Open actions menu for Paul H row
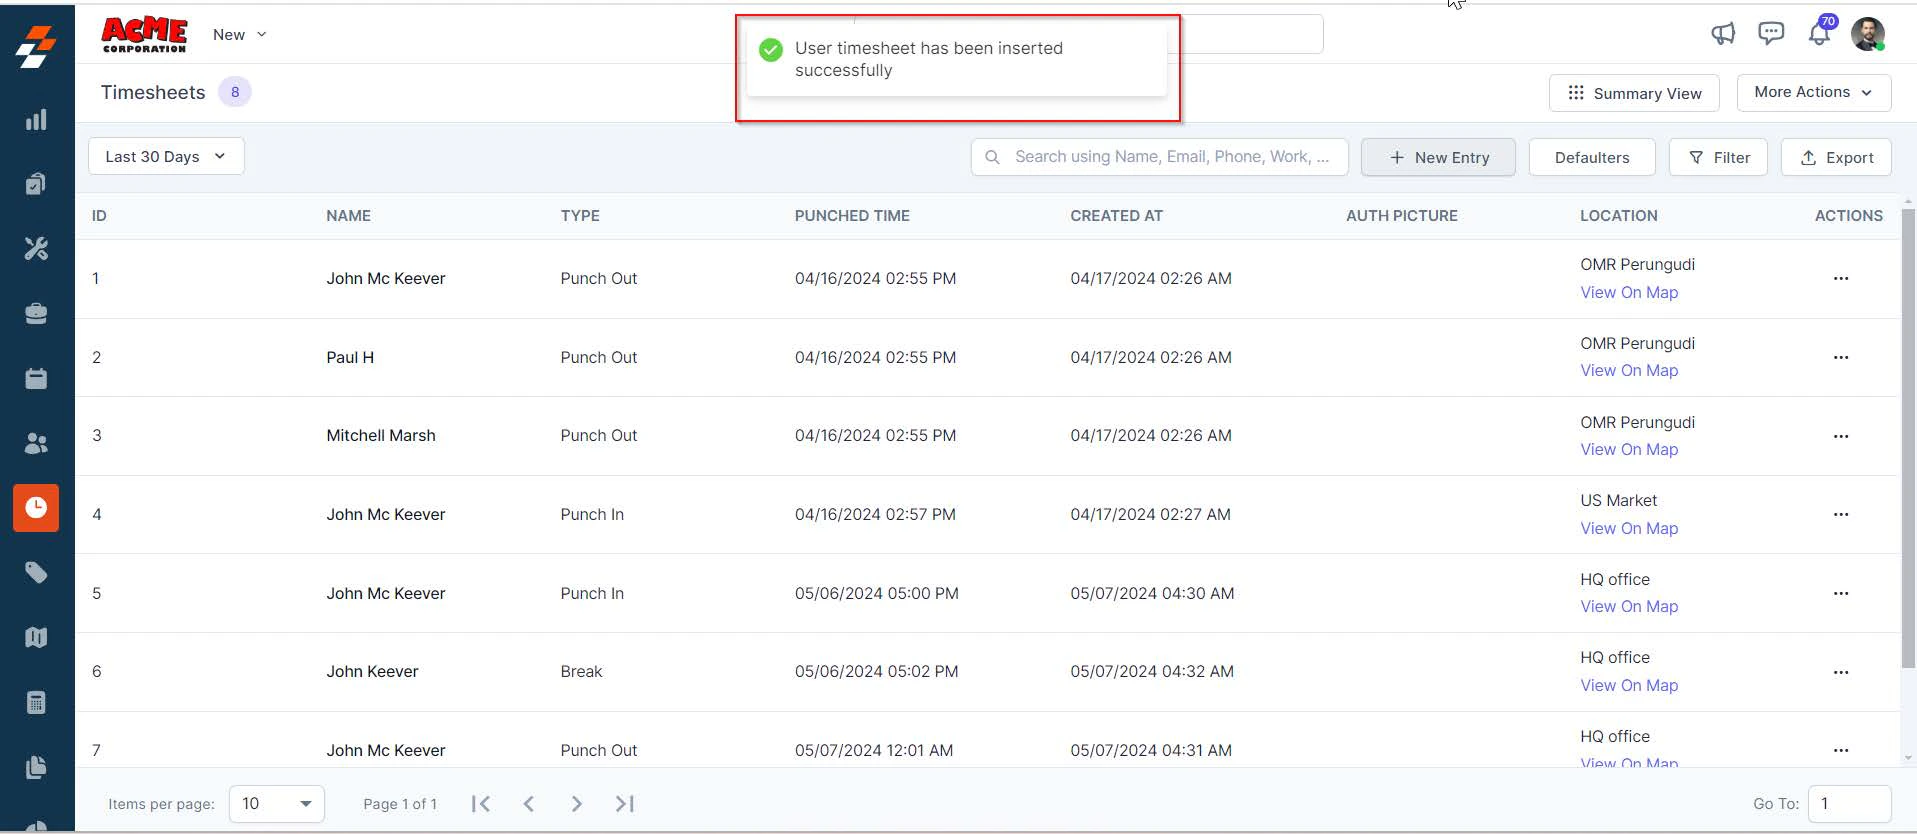 click(x=1841, y=357)
